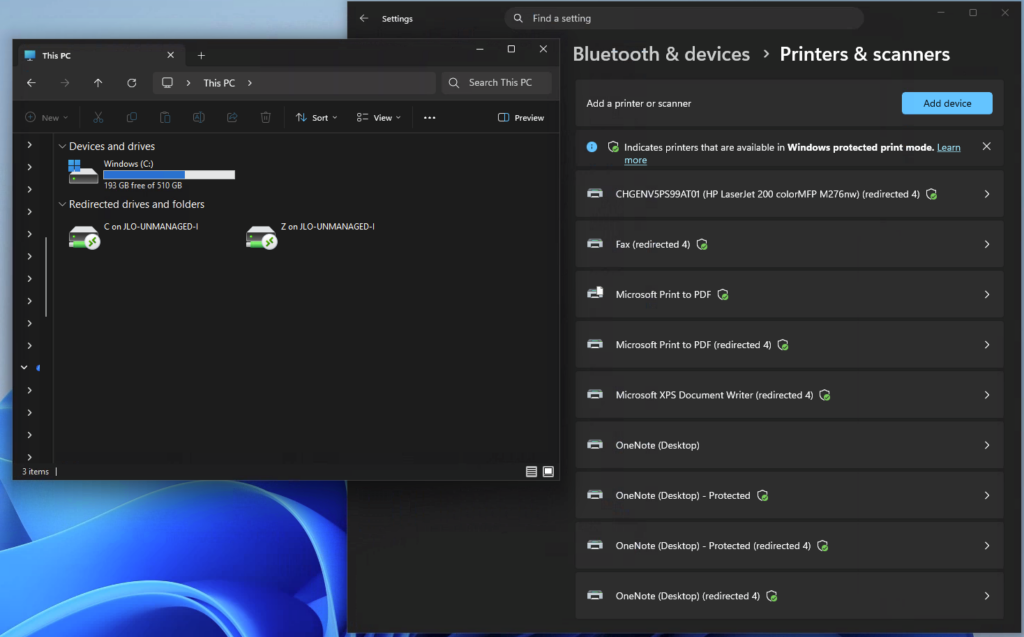Click Bluetooth & devices breadcrumb

[661, 54]
